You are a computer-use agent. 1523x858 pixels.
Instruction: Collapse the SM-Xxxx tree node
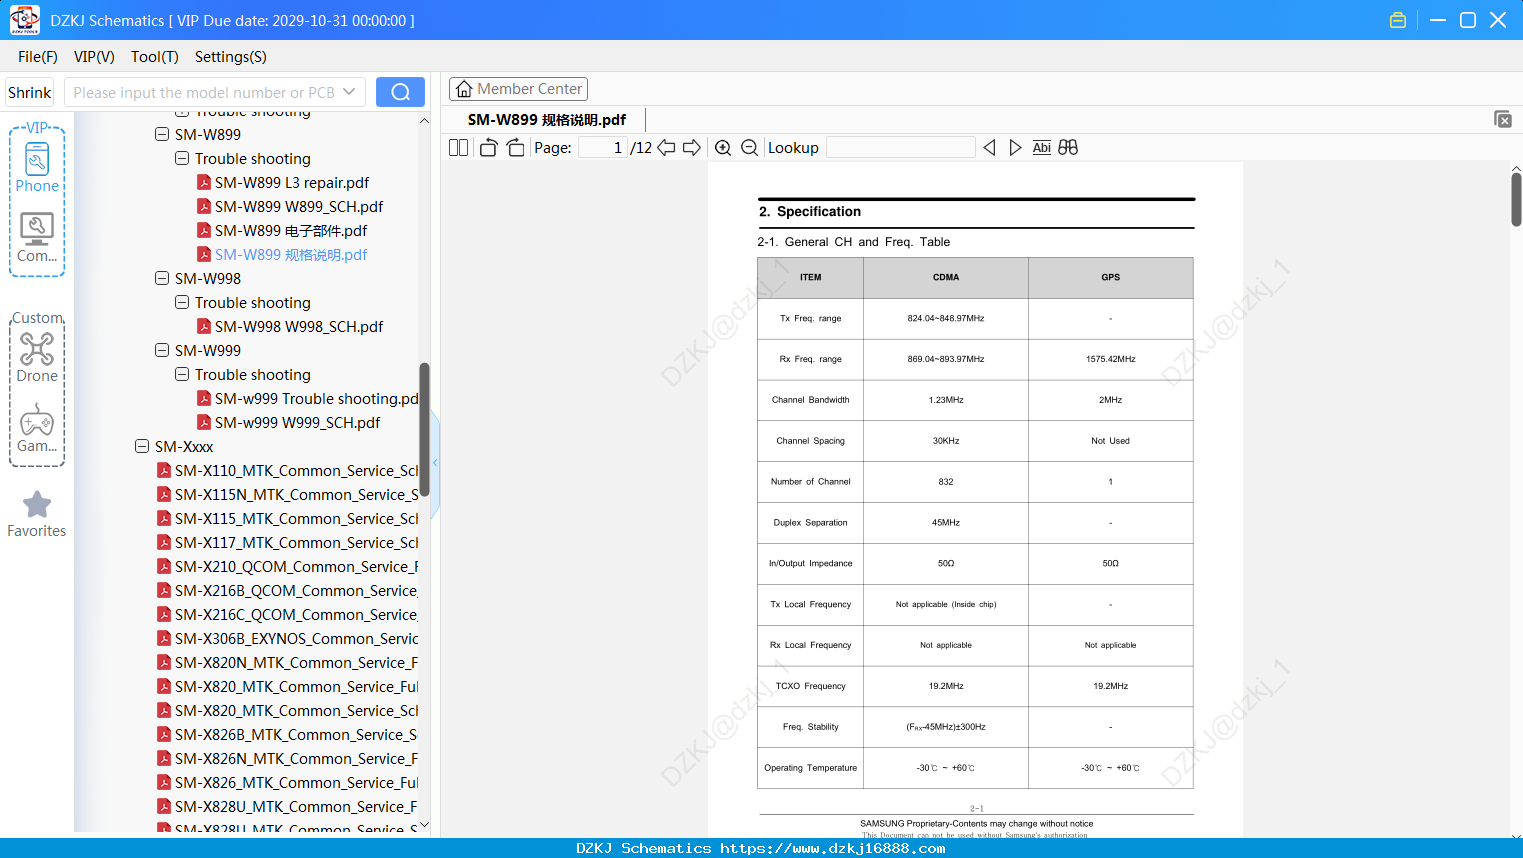click(142, 446)
